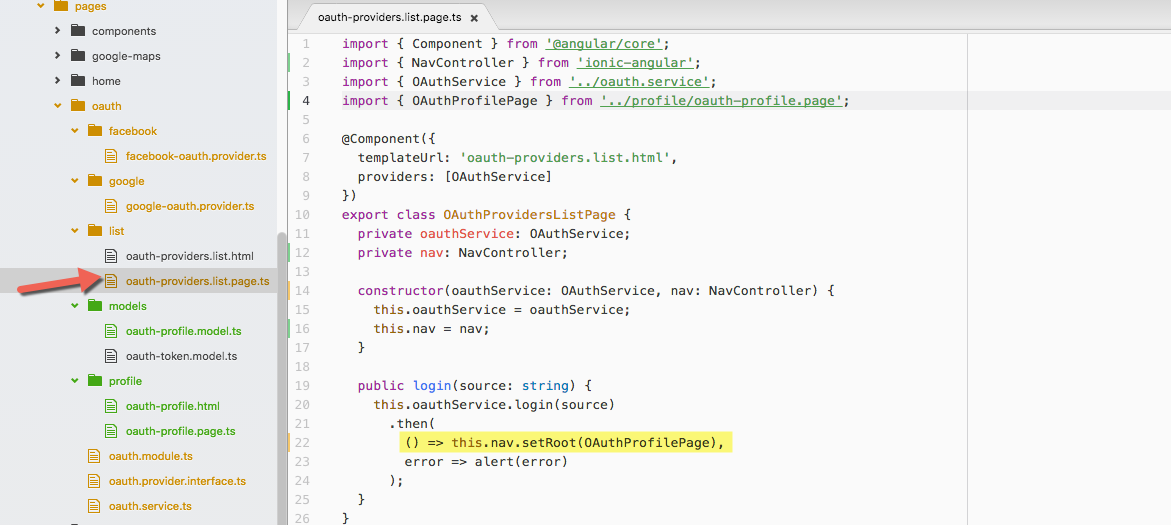Expand the home folder chevron
The height and width of the screenshot is (525, 1171).
58,81
